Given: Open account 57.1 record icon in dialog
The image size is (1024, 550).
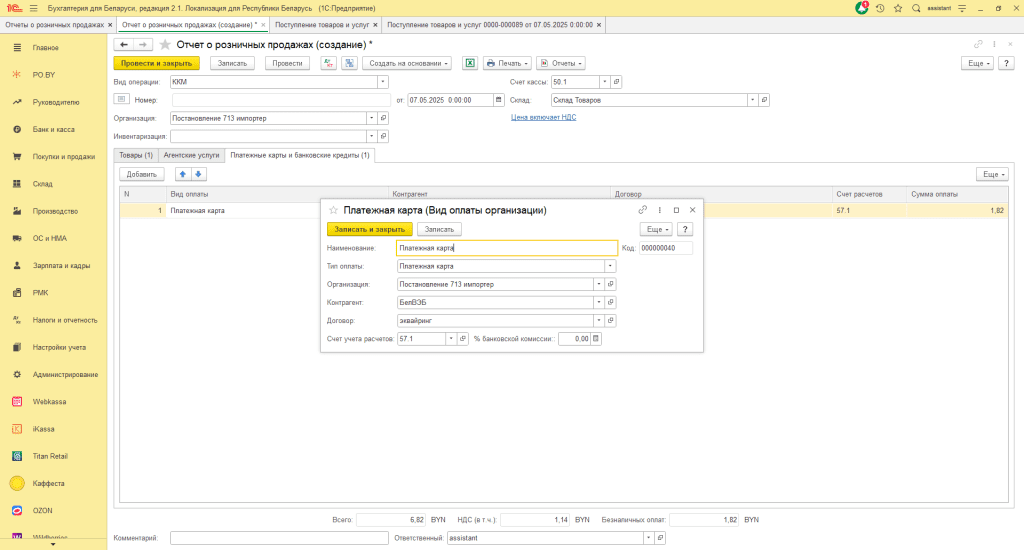Looking at the screenshot, I should (x=463, y=339).
